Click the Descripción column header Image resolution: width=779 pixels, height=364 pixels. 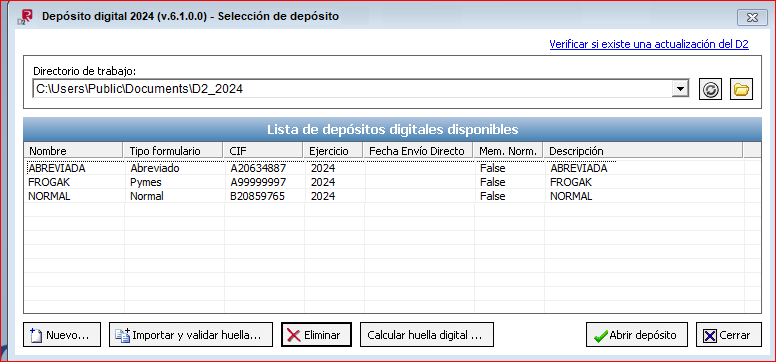pyautogui.click(x=643, y=151)
